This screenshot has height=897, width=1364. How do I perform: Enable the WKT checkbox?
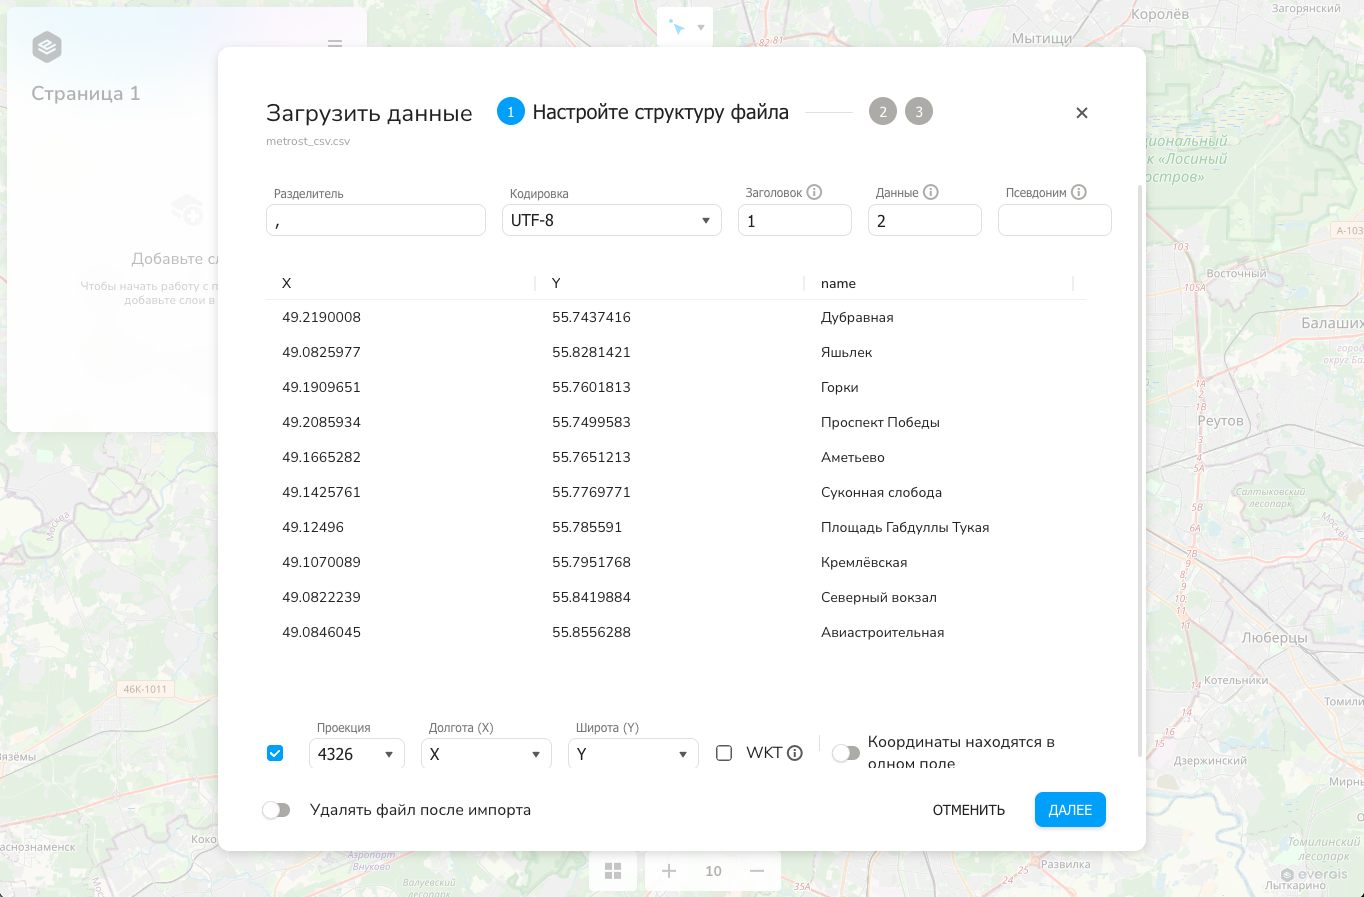(x=724, y=753)
